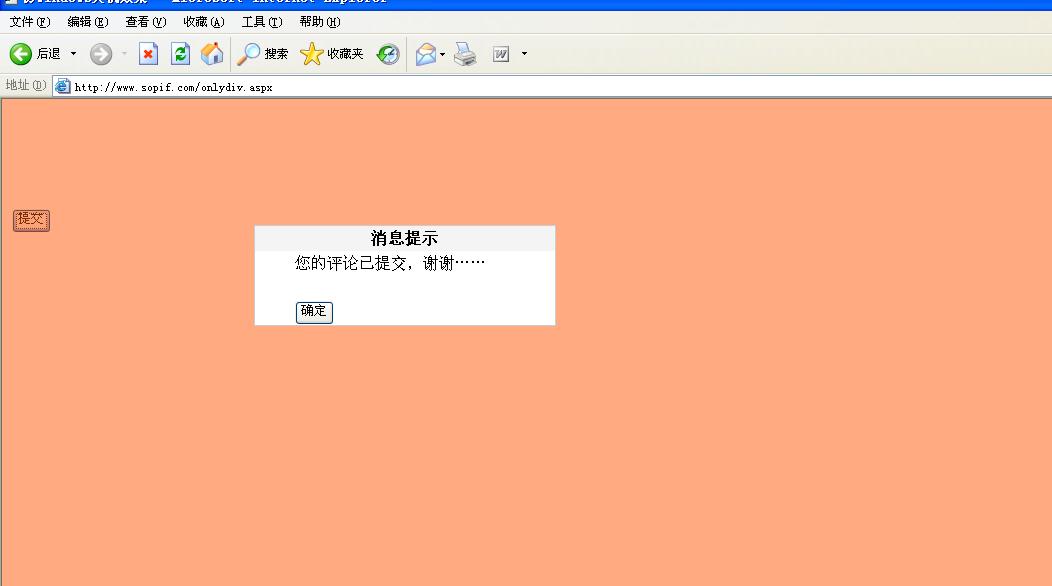Stop page loading with the red X icon
This screenshot has height=586, width=1052.
(x=148, y=54)
